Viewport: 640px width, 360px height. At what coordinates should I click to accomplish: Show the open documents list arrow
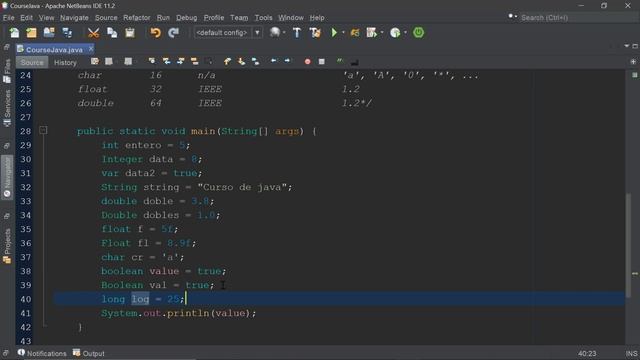(627, 46)
